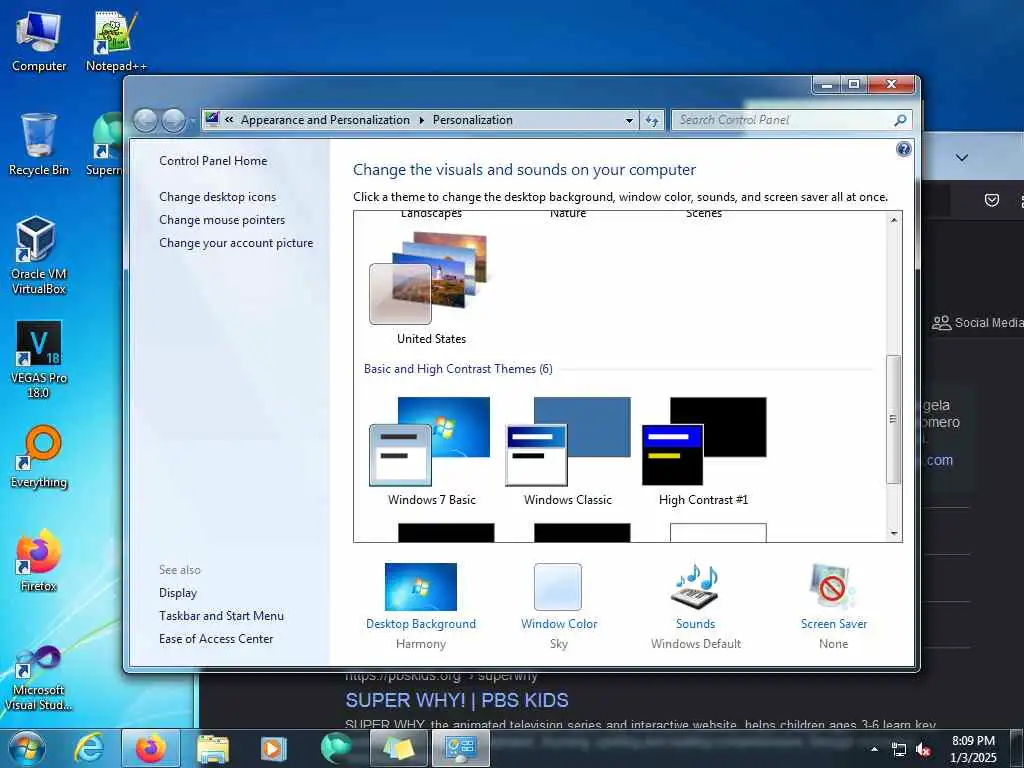
Task: Open the Computer desktop icon
Action: [x=39, y=41]
